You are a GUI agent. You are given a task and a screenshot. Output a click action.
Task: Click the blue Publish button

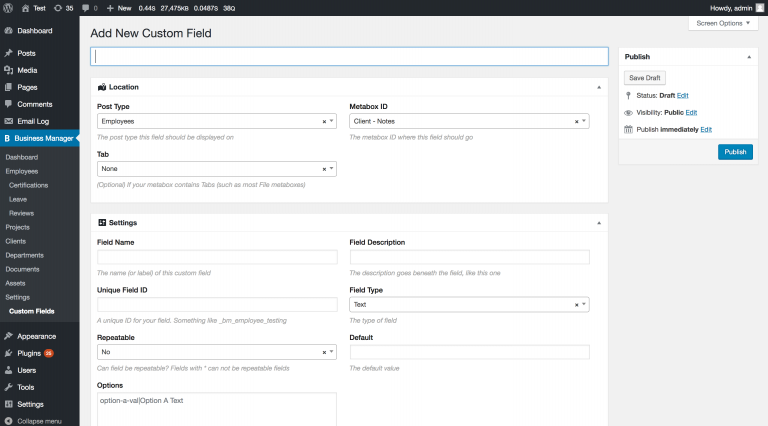pos(735,152)
